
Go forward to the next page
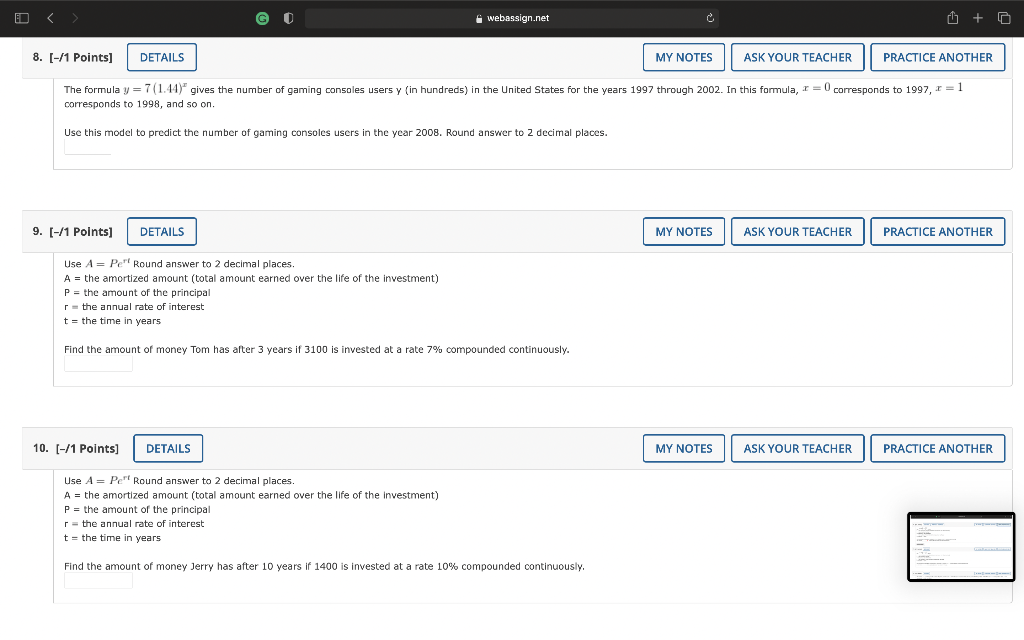pyautogui.click(x=75, y=17)
